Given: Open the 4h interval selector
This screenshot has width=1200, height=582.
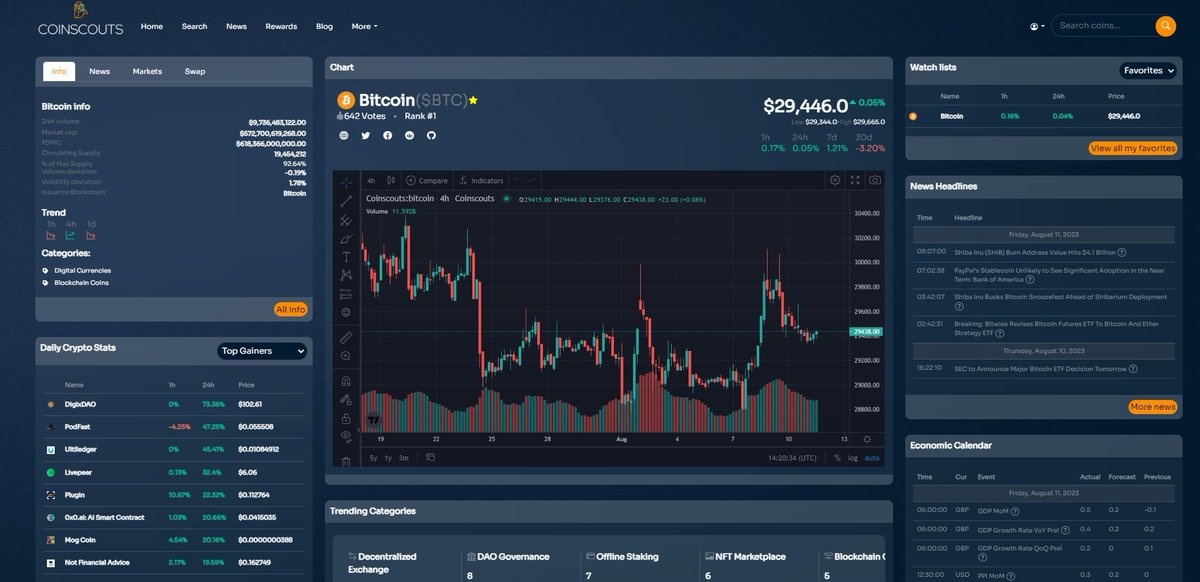Looking at the screenshot, I should [x=371, y=181].
